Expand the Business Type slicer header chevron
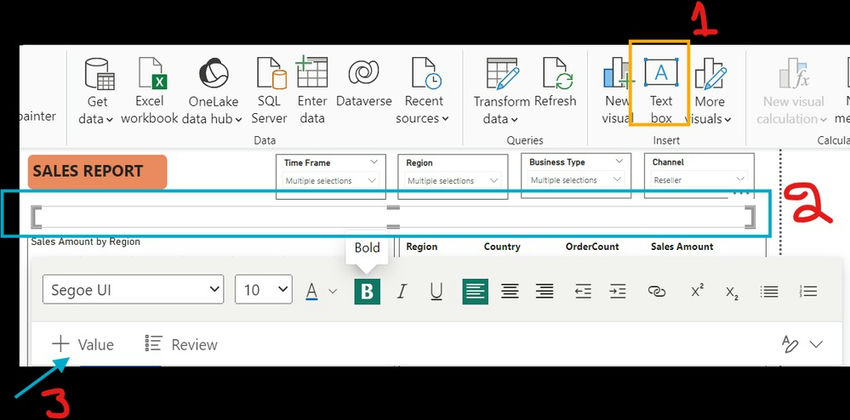 point(619,161)
